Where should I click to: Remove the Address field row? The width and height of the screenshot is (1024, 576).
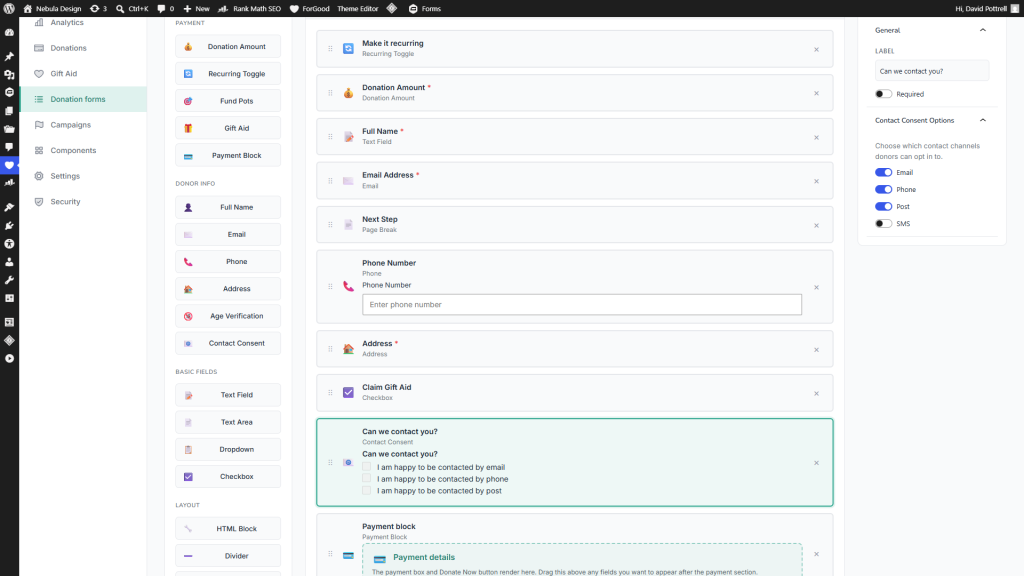pos(816,350)
